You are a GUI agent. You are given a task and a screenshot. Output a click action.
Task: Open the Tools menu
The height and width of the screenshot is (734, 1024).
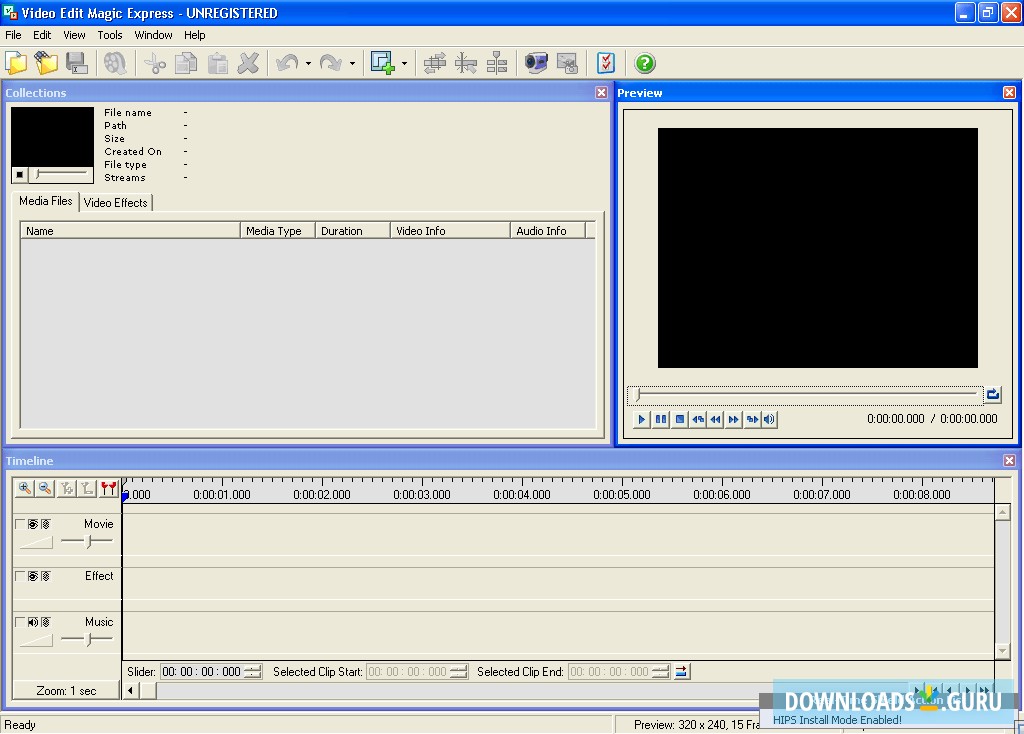point(110,34)
